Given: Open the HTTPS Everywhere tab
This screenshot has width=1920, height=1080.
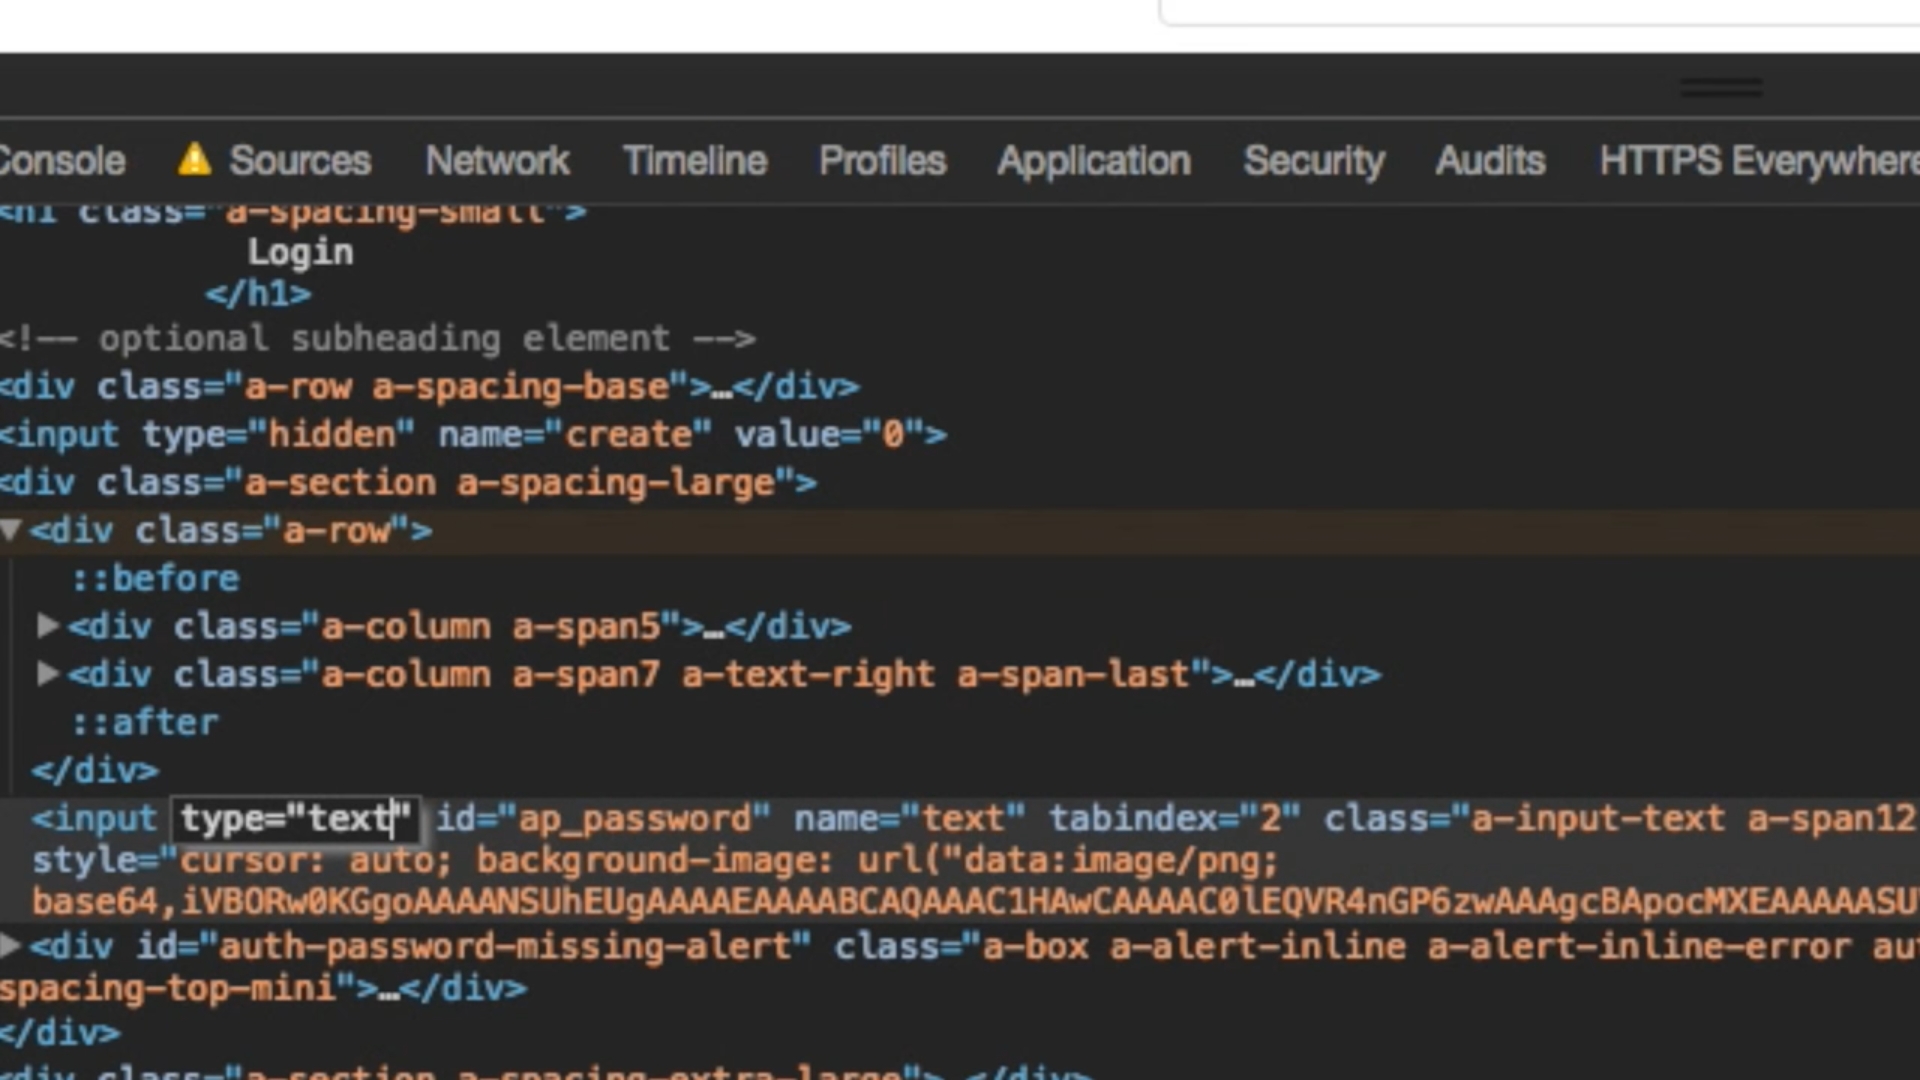Looking at the screenshot, I should pos(1758,161).
